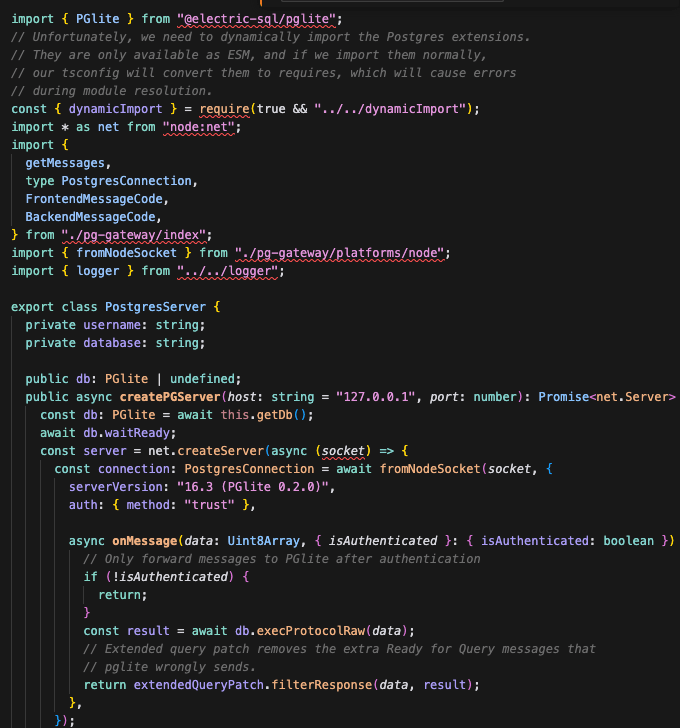The image size is (680, 728).
Task: Click the Uint8Array type annotation
Action: tap(263, 541)
